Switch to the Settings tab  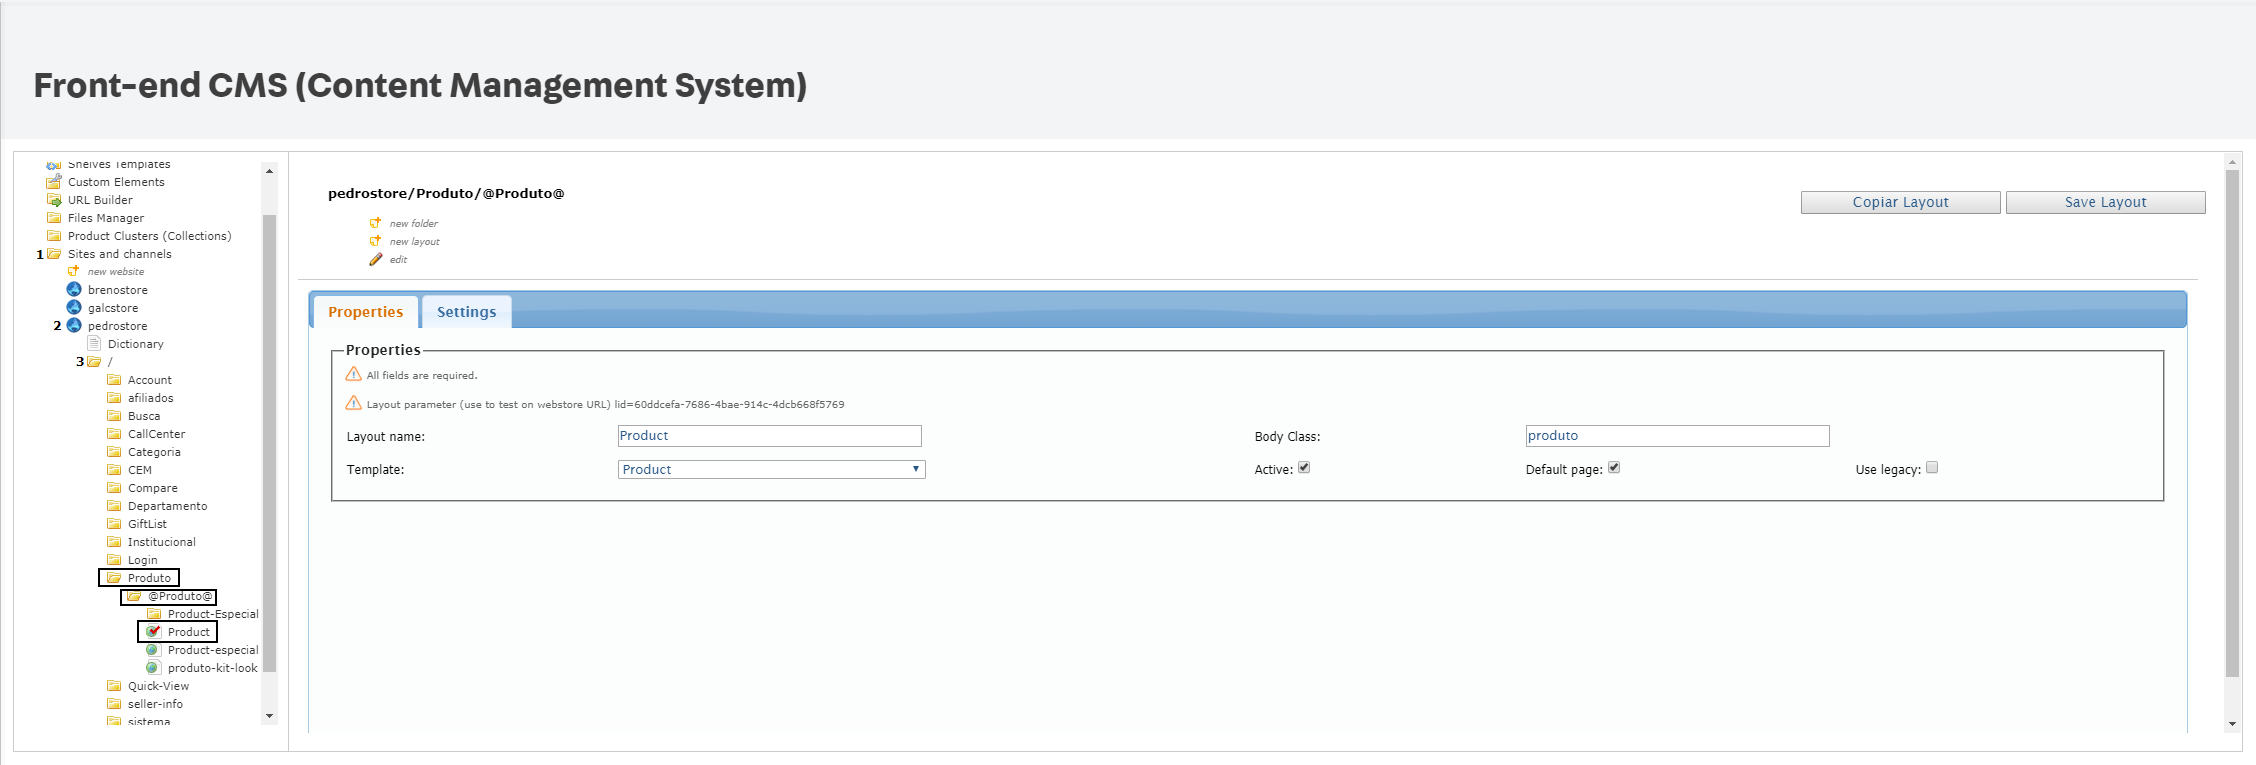pos(466,312)
